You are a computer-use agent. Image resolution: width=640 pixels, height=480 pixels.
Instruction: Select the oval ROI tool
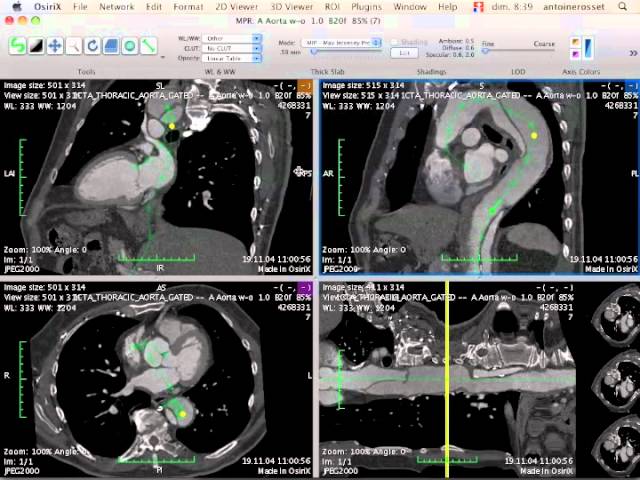(x=130, y=46)
